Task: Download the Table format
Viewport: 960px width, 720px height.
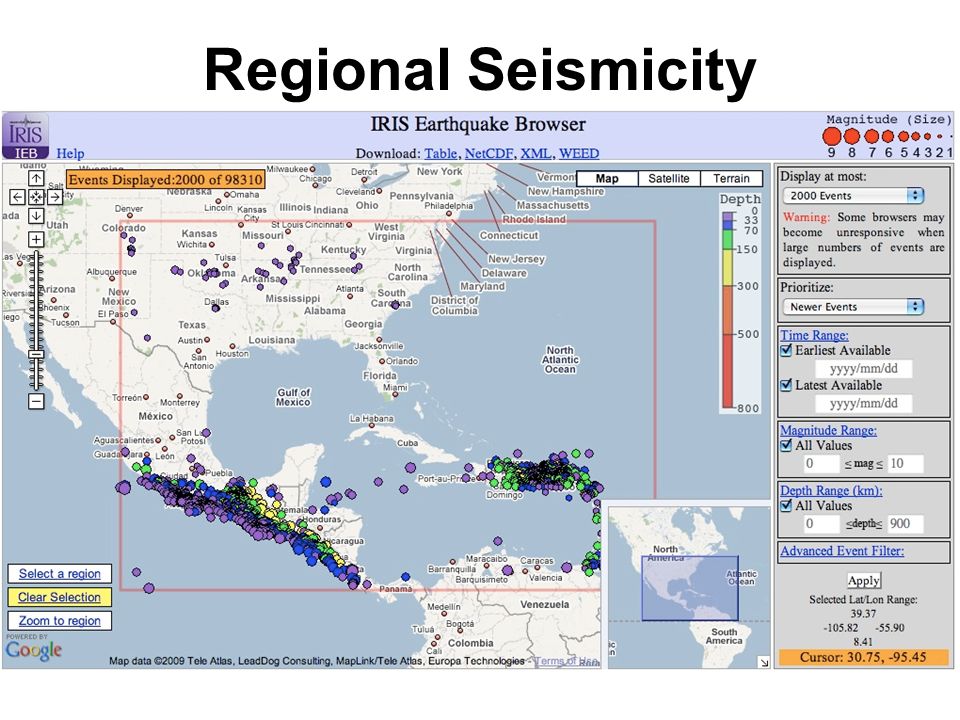Action: tap(440, 153)
